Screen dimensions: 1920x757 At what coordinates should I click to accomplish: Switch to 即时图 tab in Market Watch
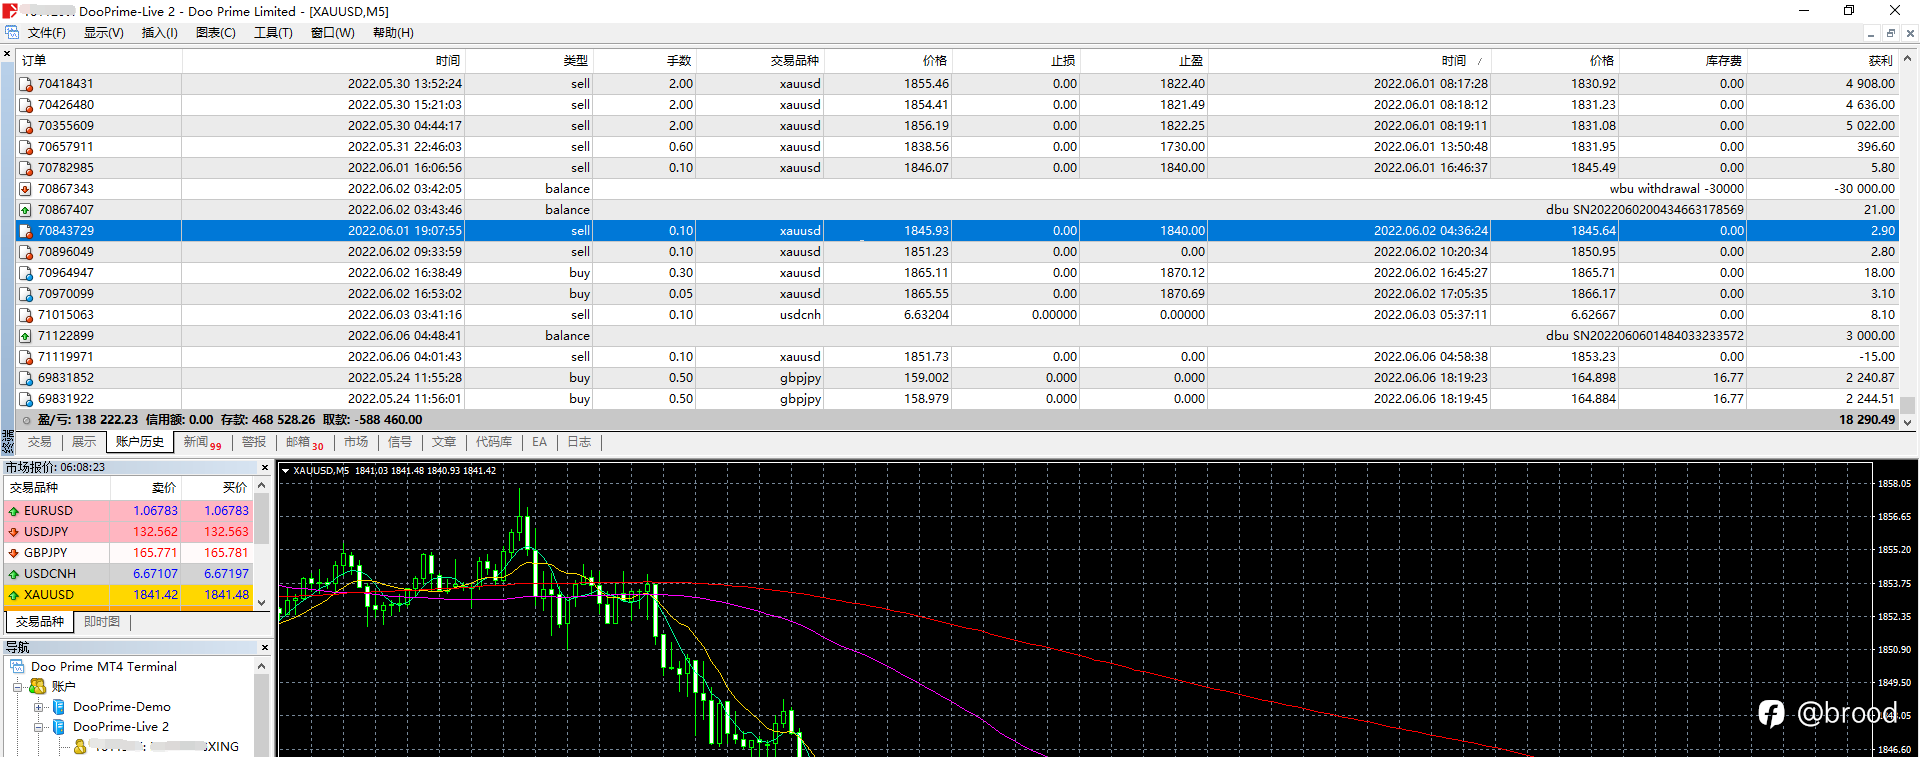pyautogui.click(x=102, y=622)
